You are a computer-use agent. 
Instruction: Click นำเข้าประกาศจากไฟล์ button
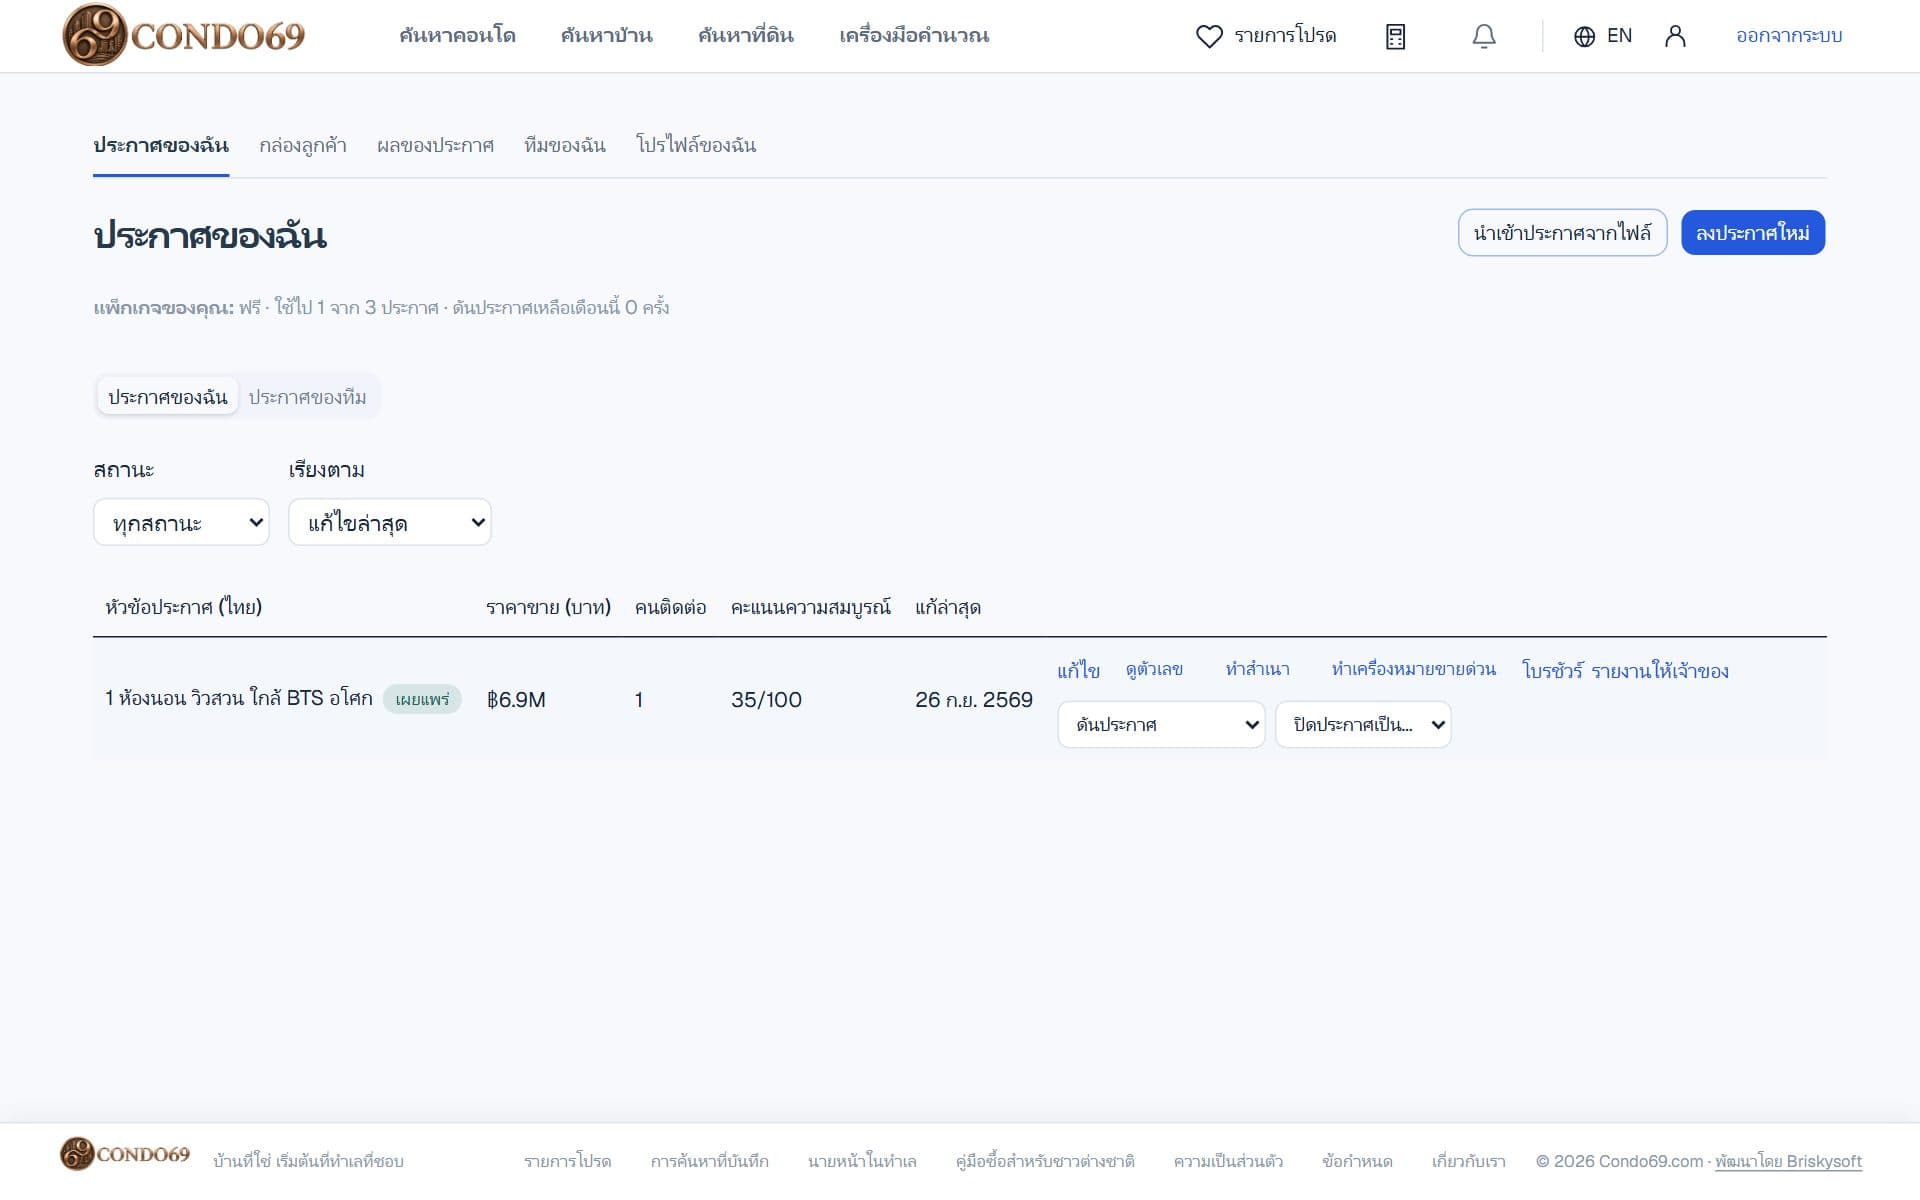tap(1562, 233)
